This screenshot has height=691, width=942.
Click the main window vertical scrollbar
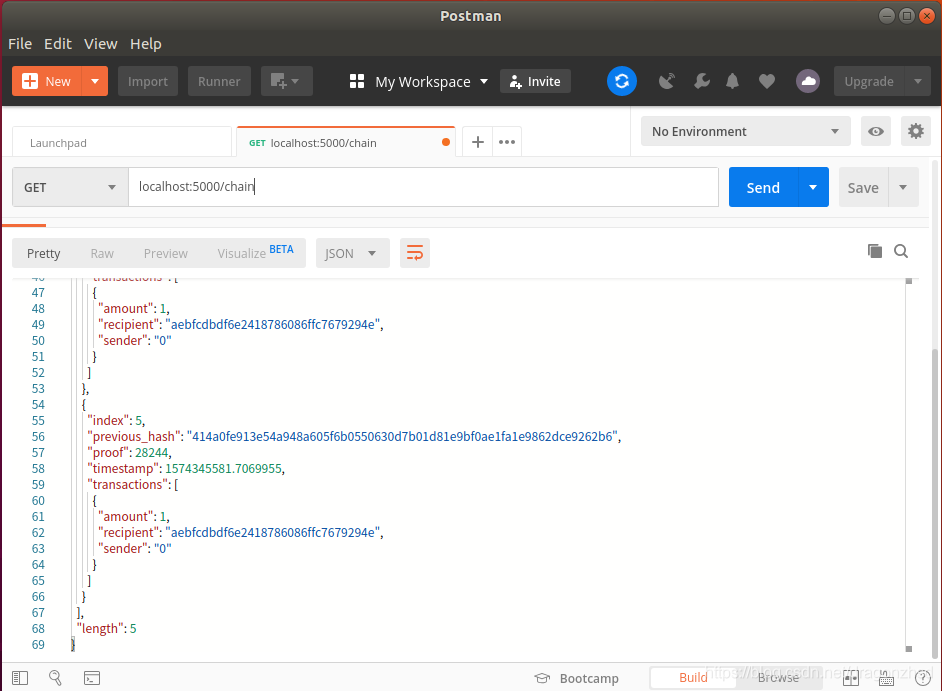pos(935,502)
